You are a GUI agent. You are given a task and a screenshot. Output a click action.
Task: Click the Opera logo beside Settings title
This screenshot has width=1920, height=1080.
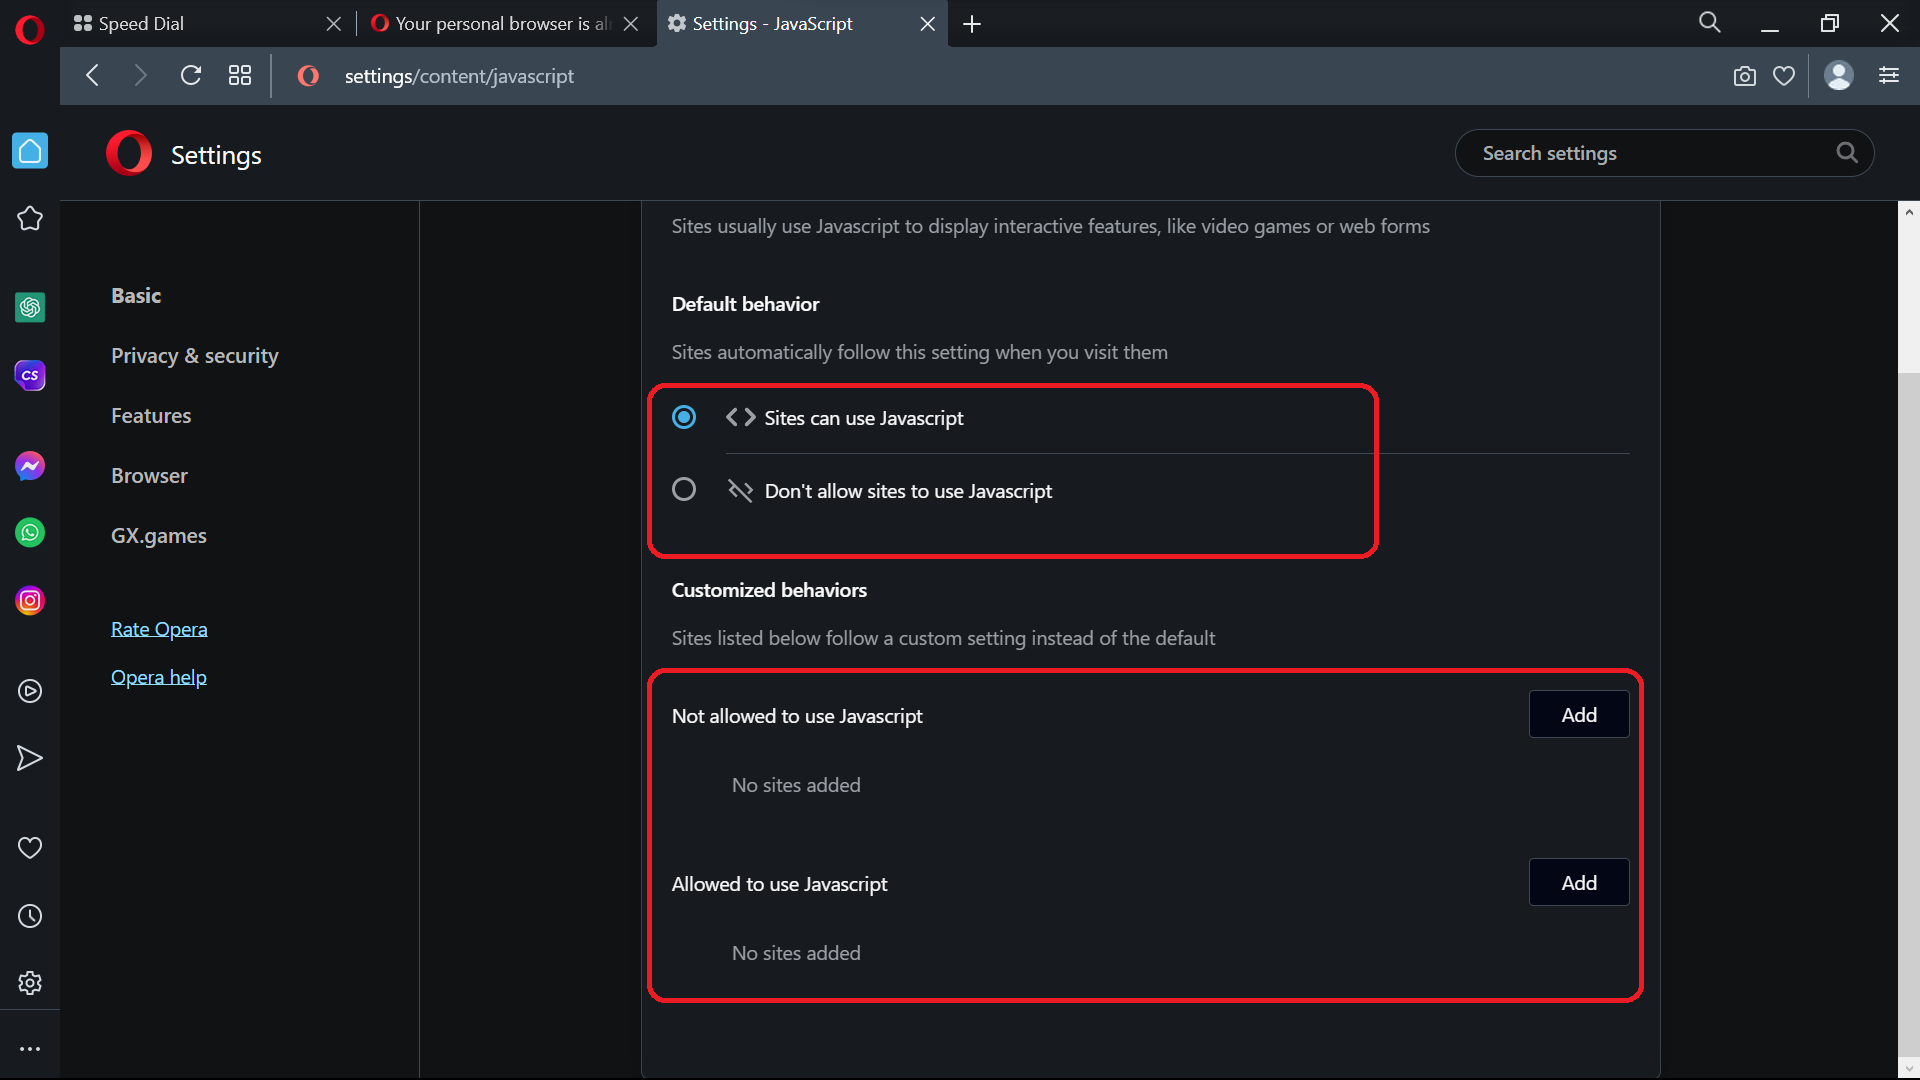(x=129, y=153)
